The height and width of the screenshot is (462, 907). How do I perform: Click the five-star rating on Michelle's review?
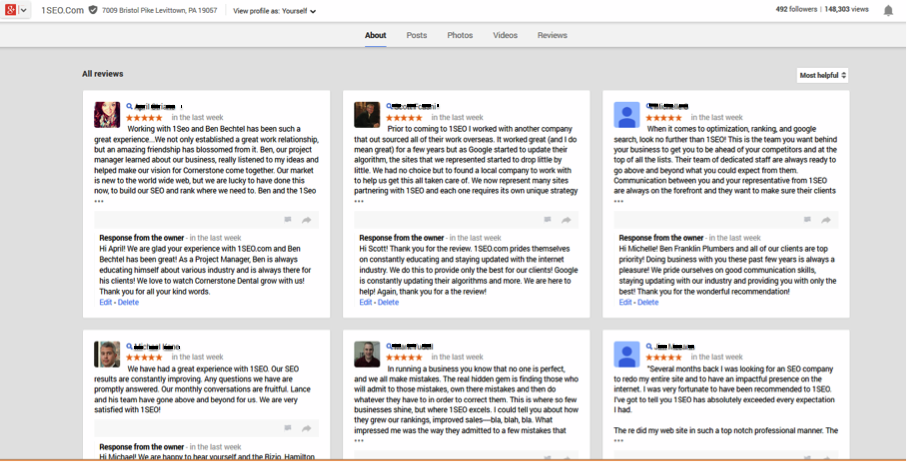(663, 117)
